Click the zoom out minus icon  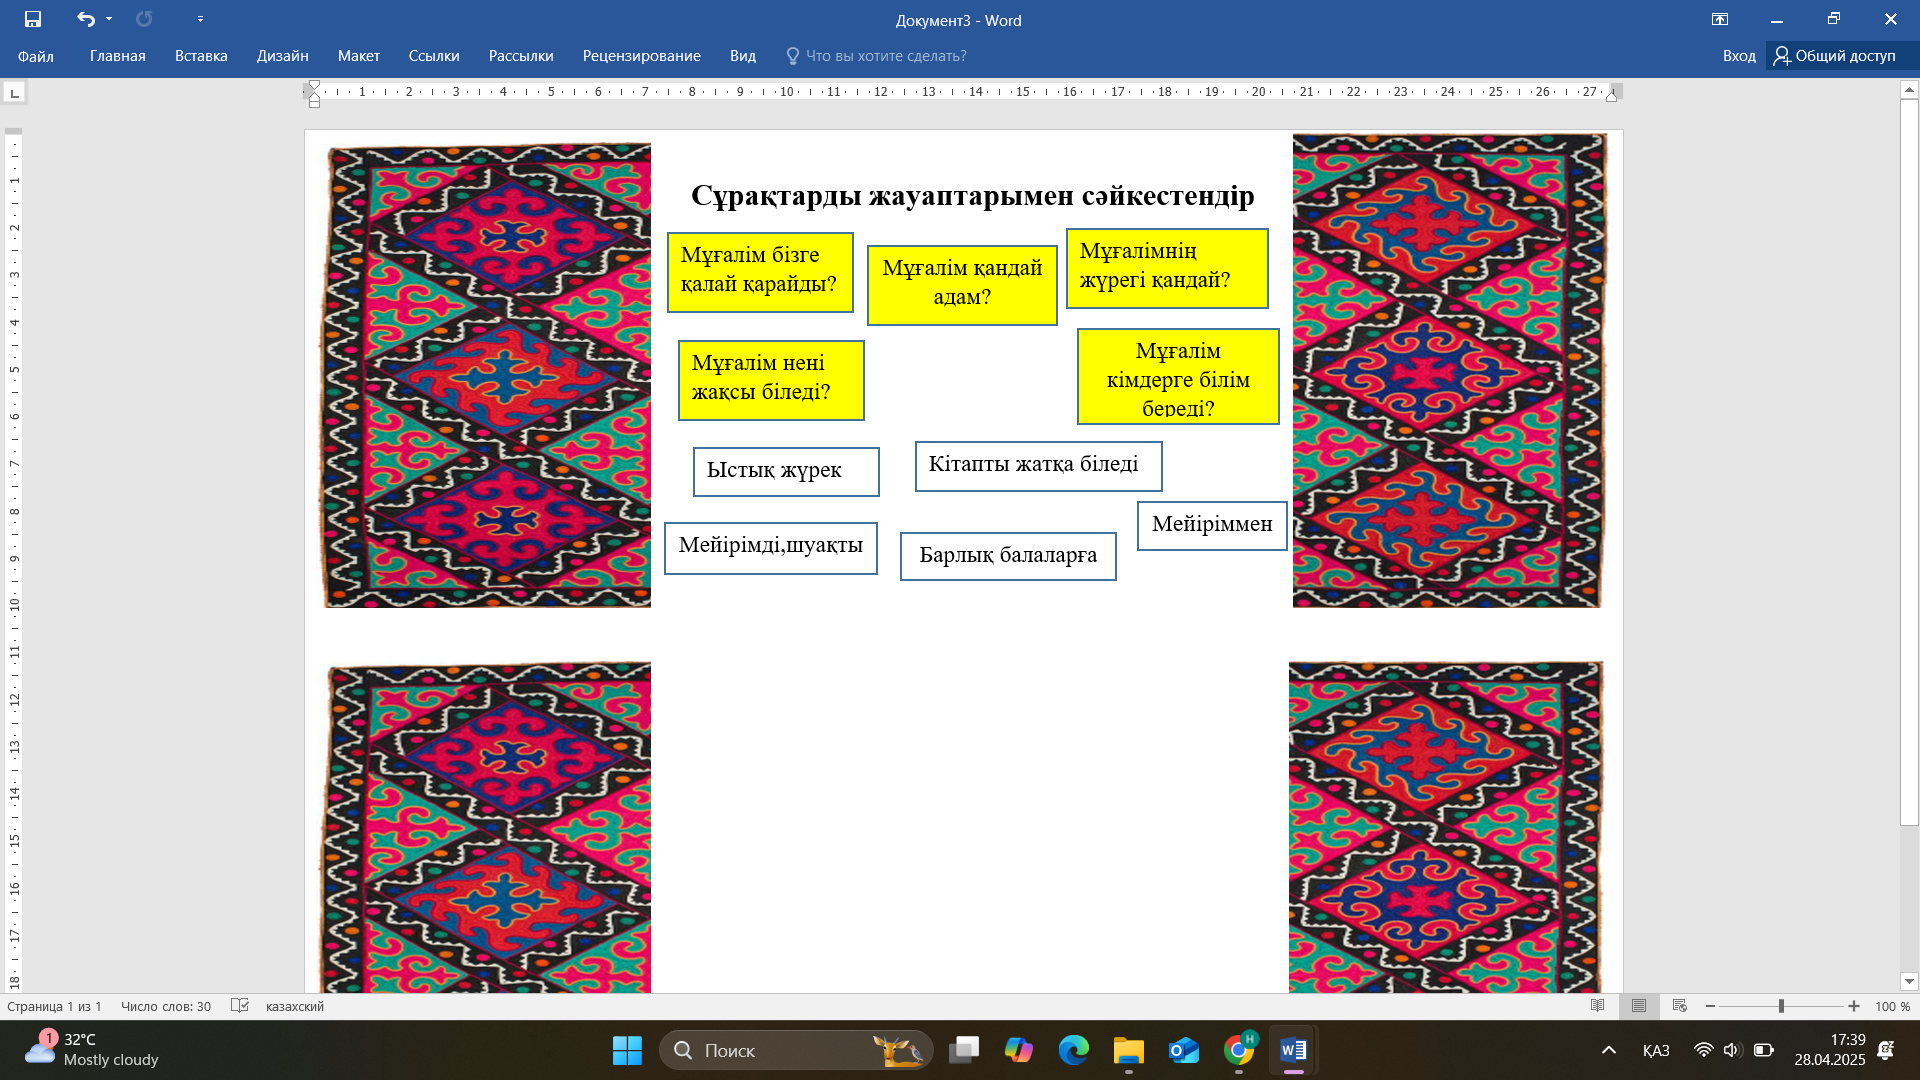tap(1710, 1006)
